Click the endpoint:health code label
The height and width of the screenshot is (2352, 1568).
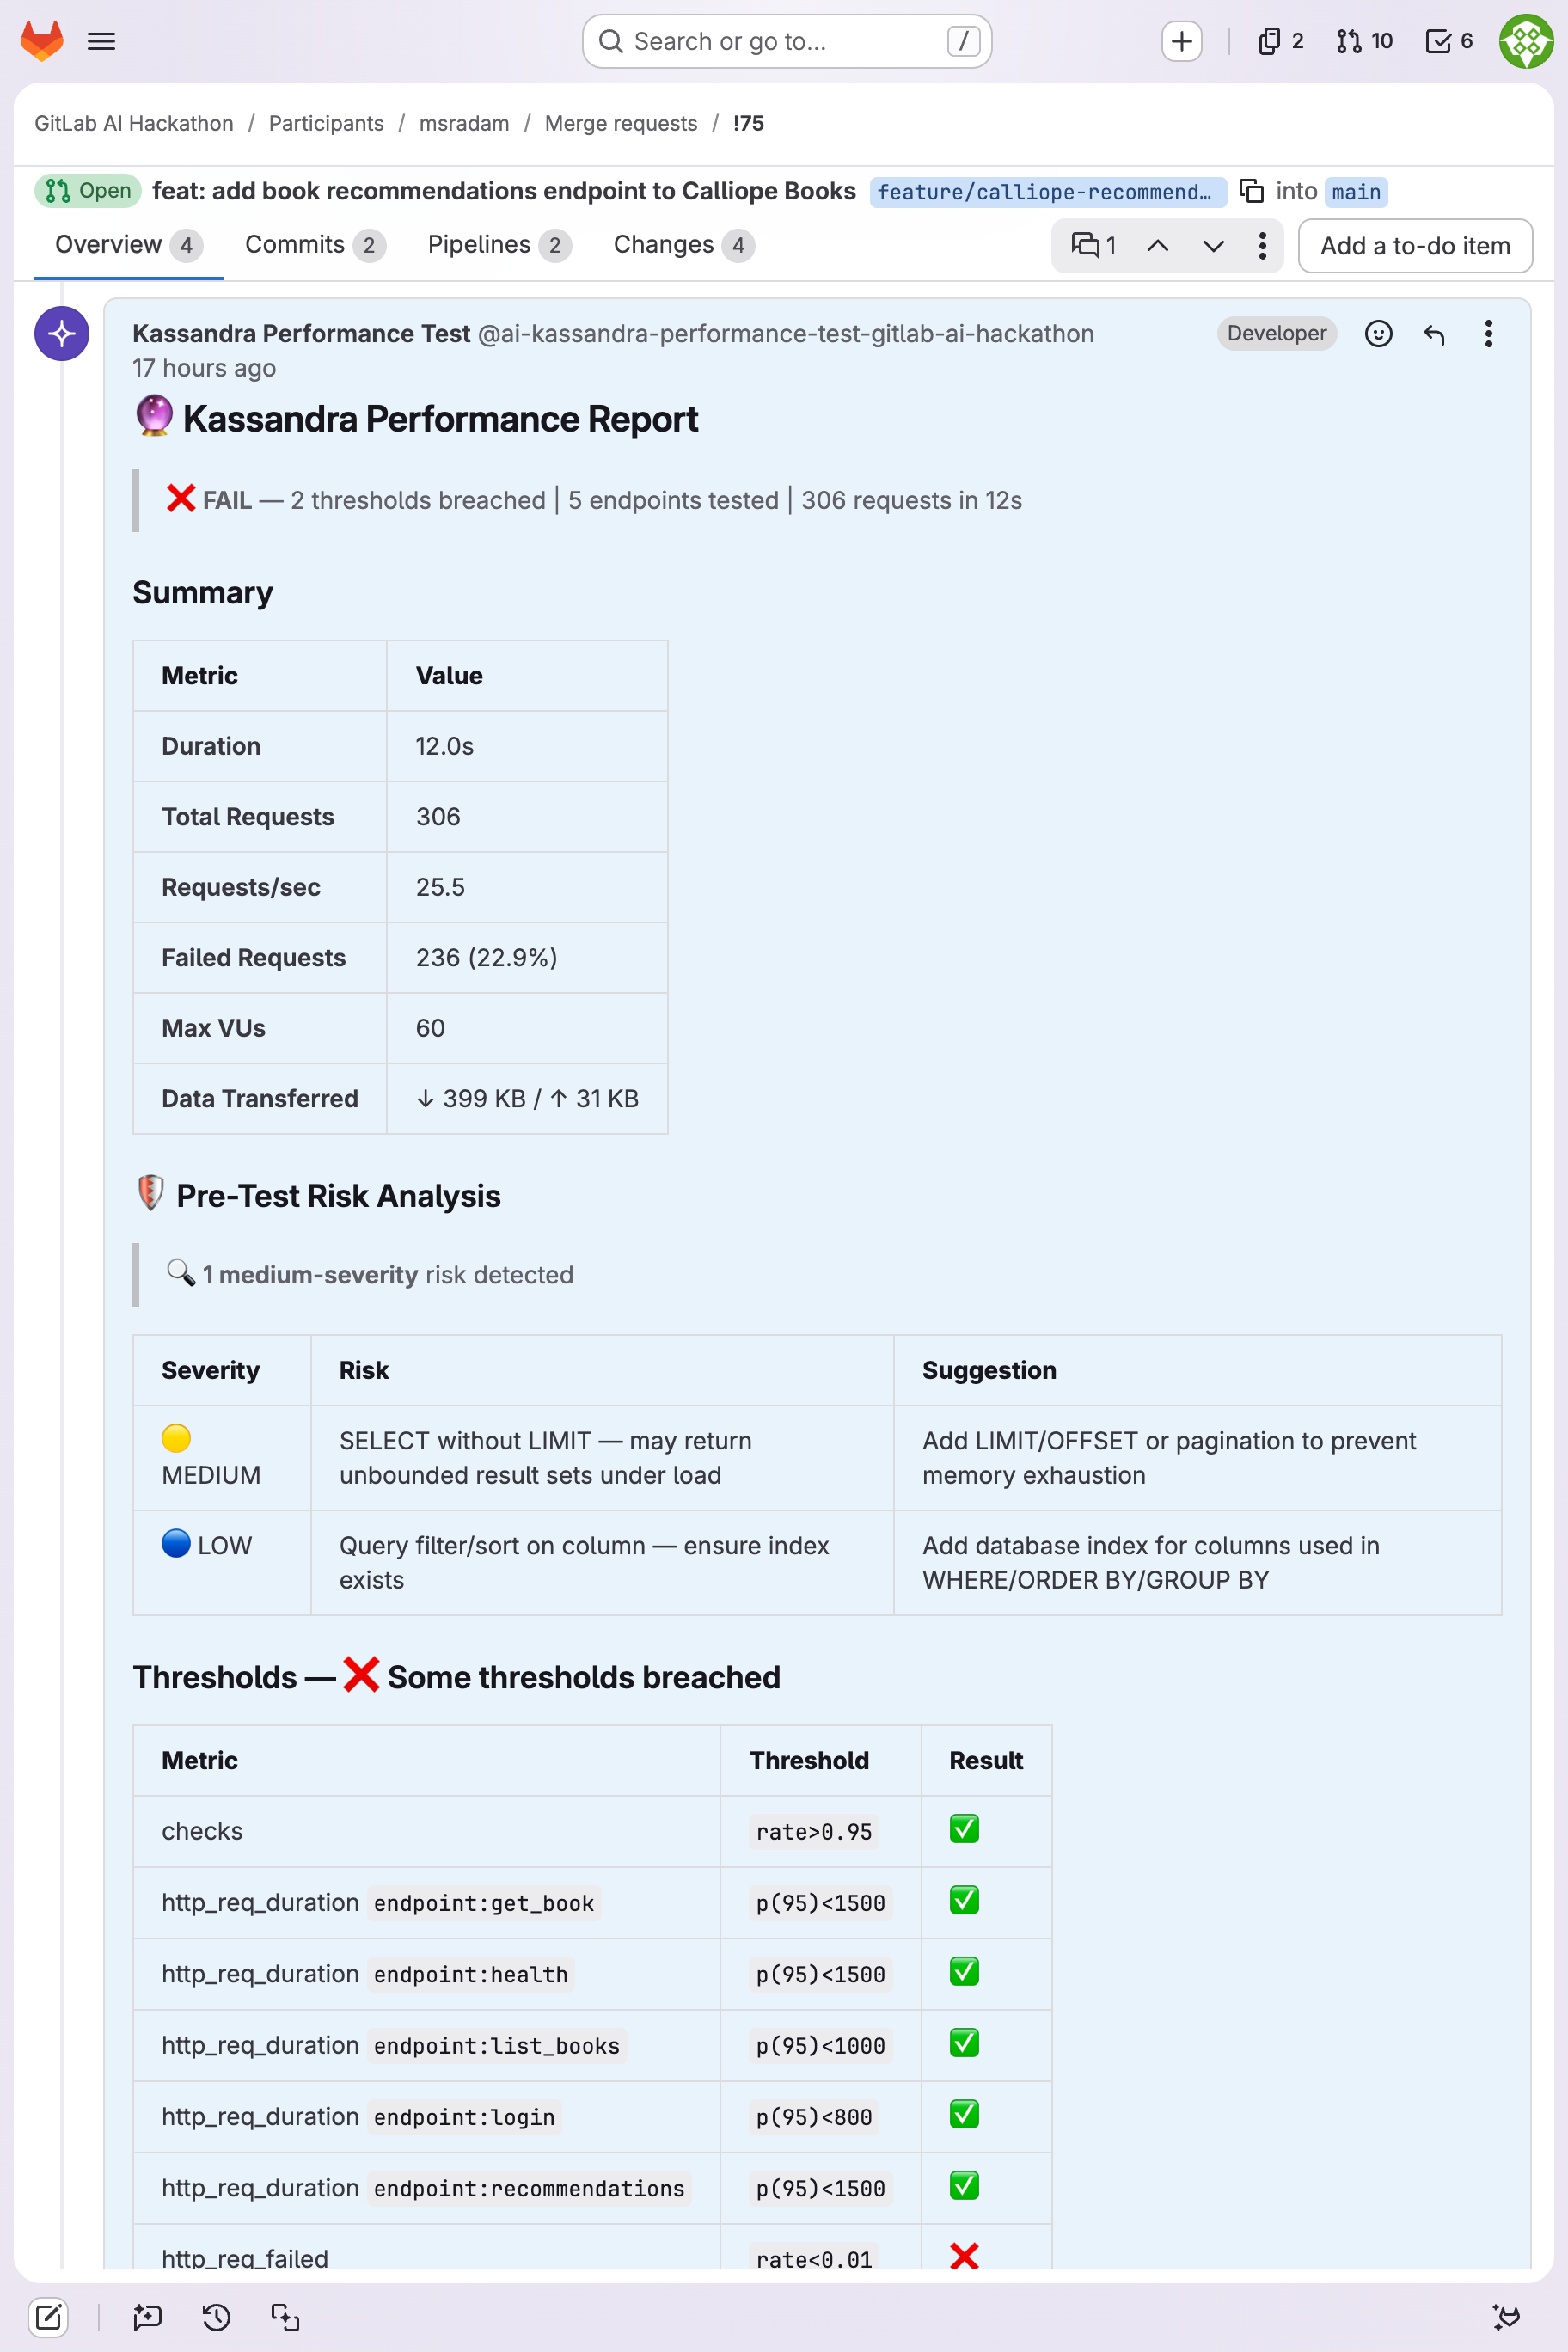471,1974
